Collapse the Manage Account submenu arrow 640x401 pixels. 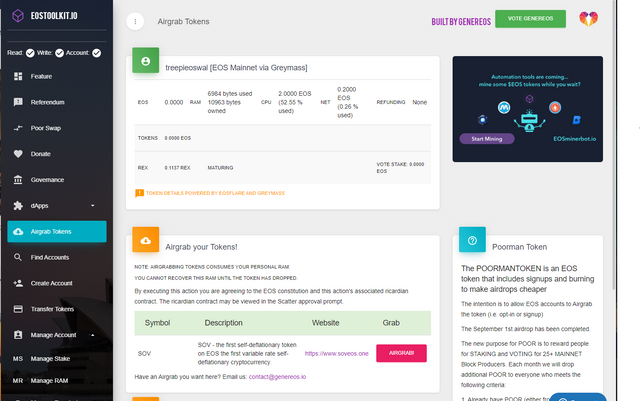(x=93, y=335)
